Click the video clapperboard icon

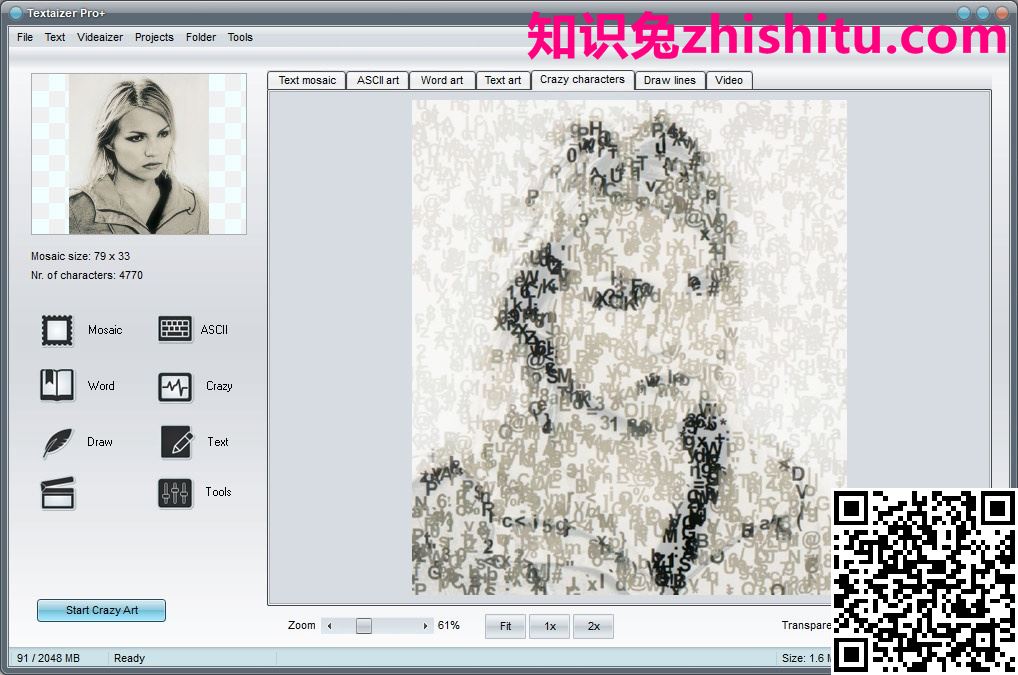[58, 493]
